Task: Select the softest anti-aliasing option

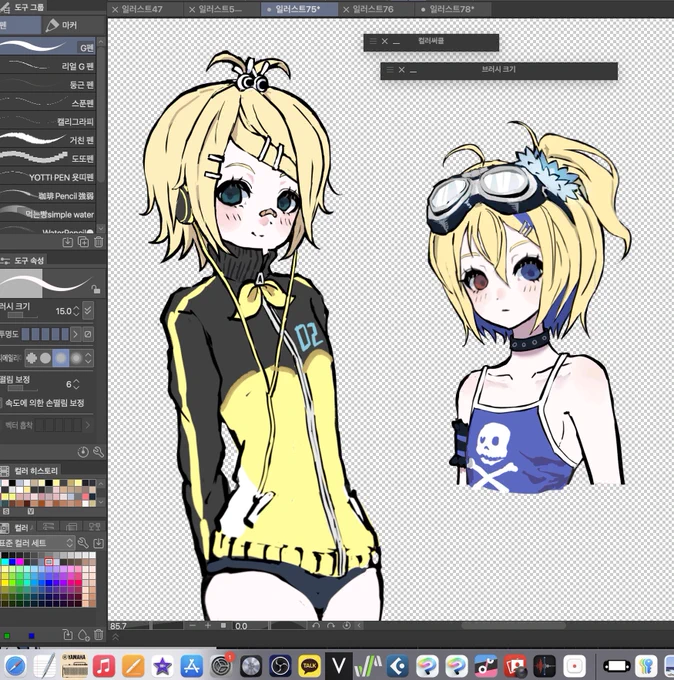Action: (x=76, y=358)
